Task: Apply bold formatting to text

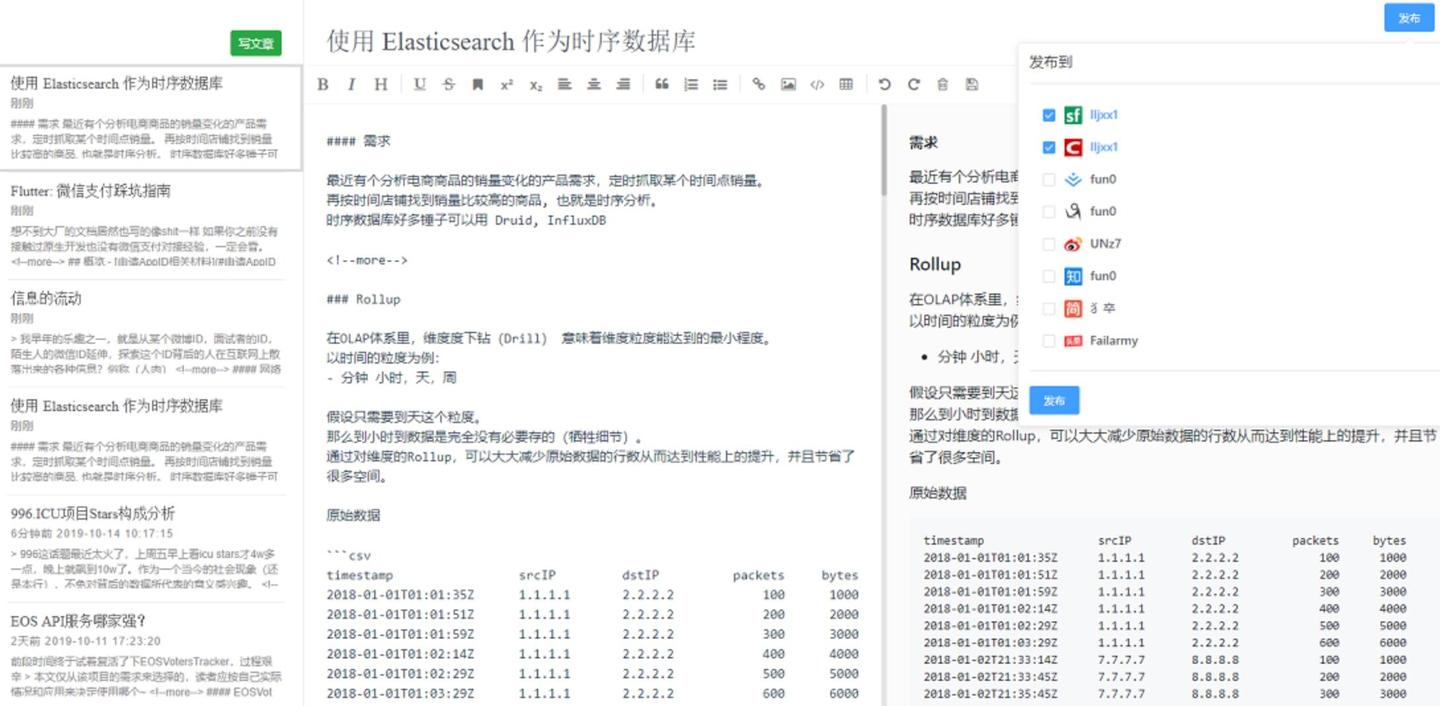Action: tap(322, 84)
